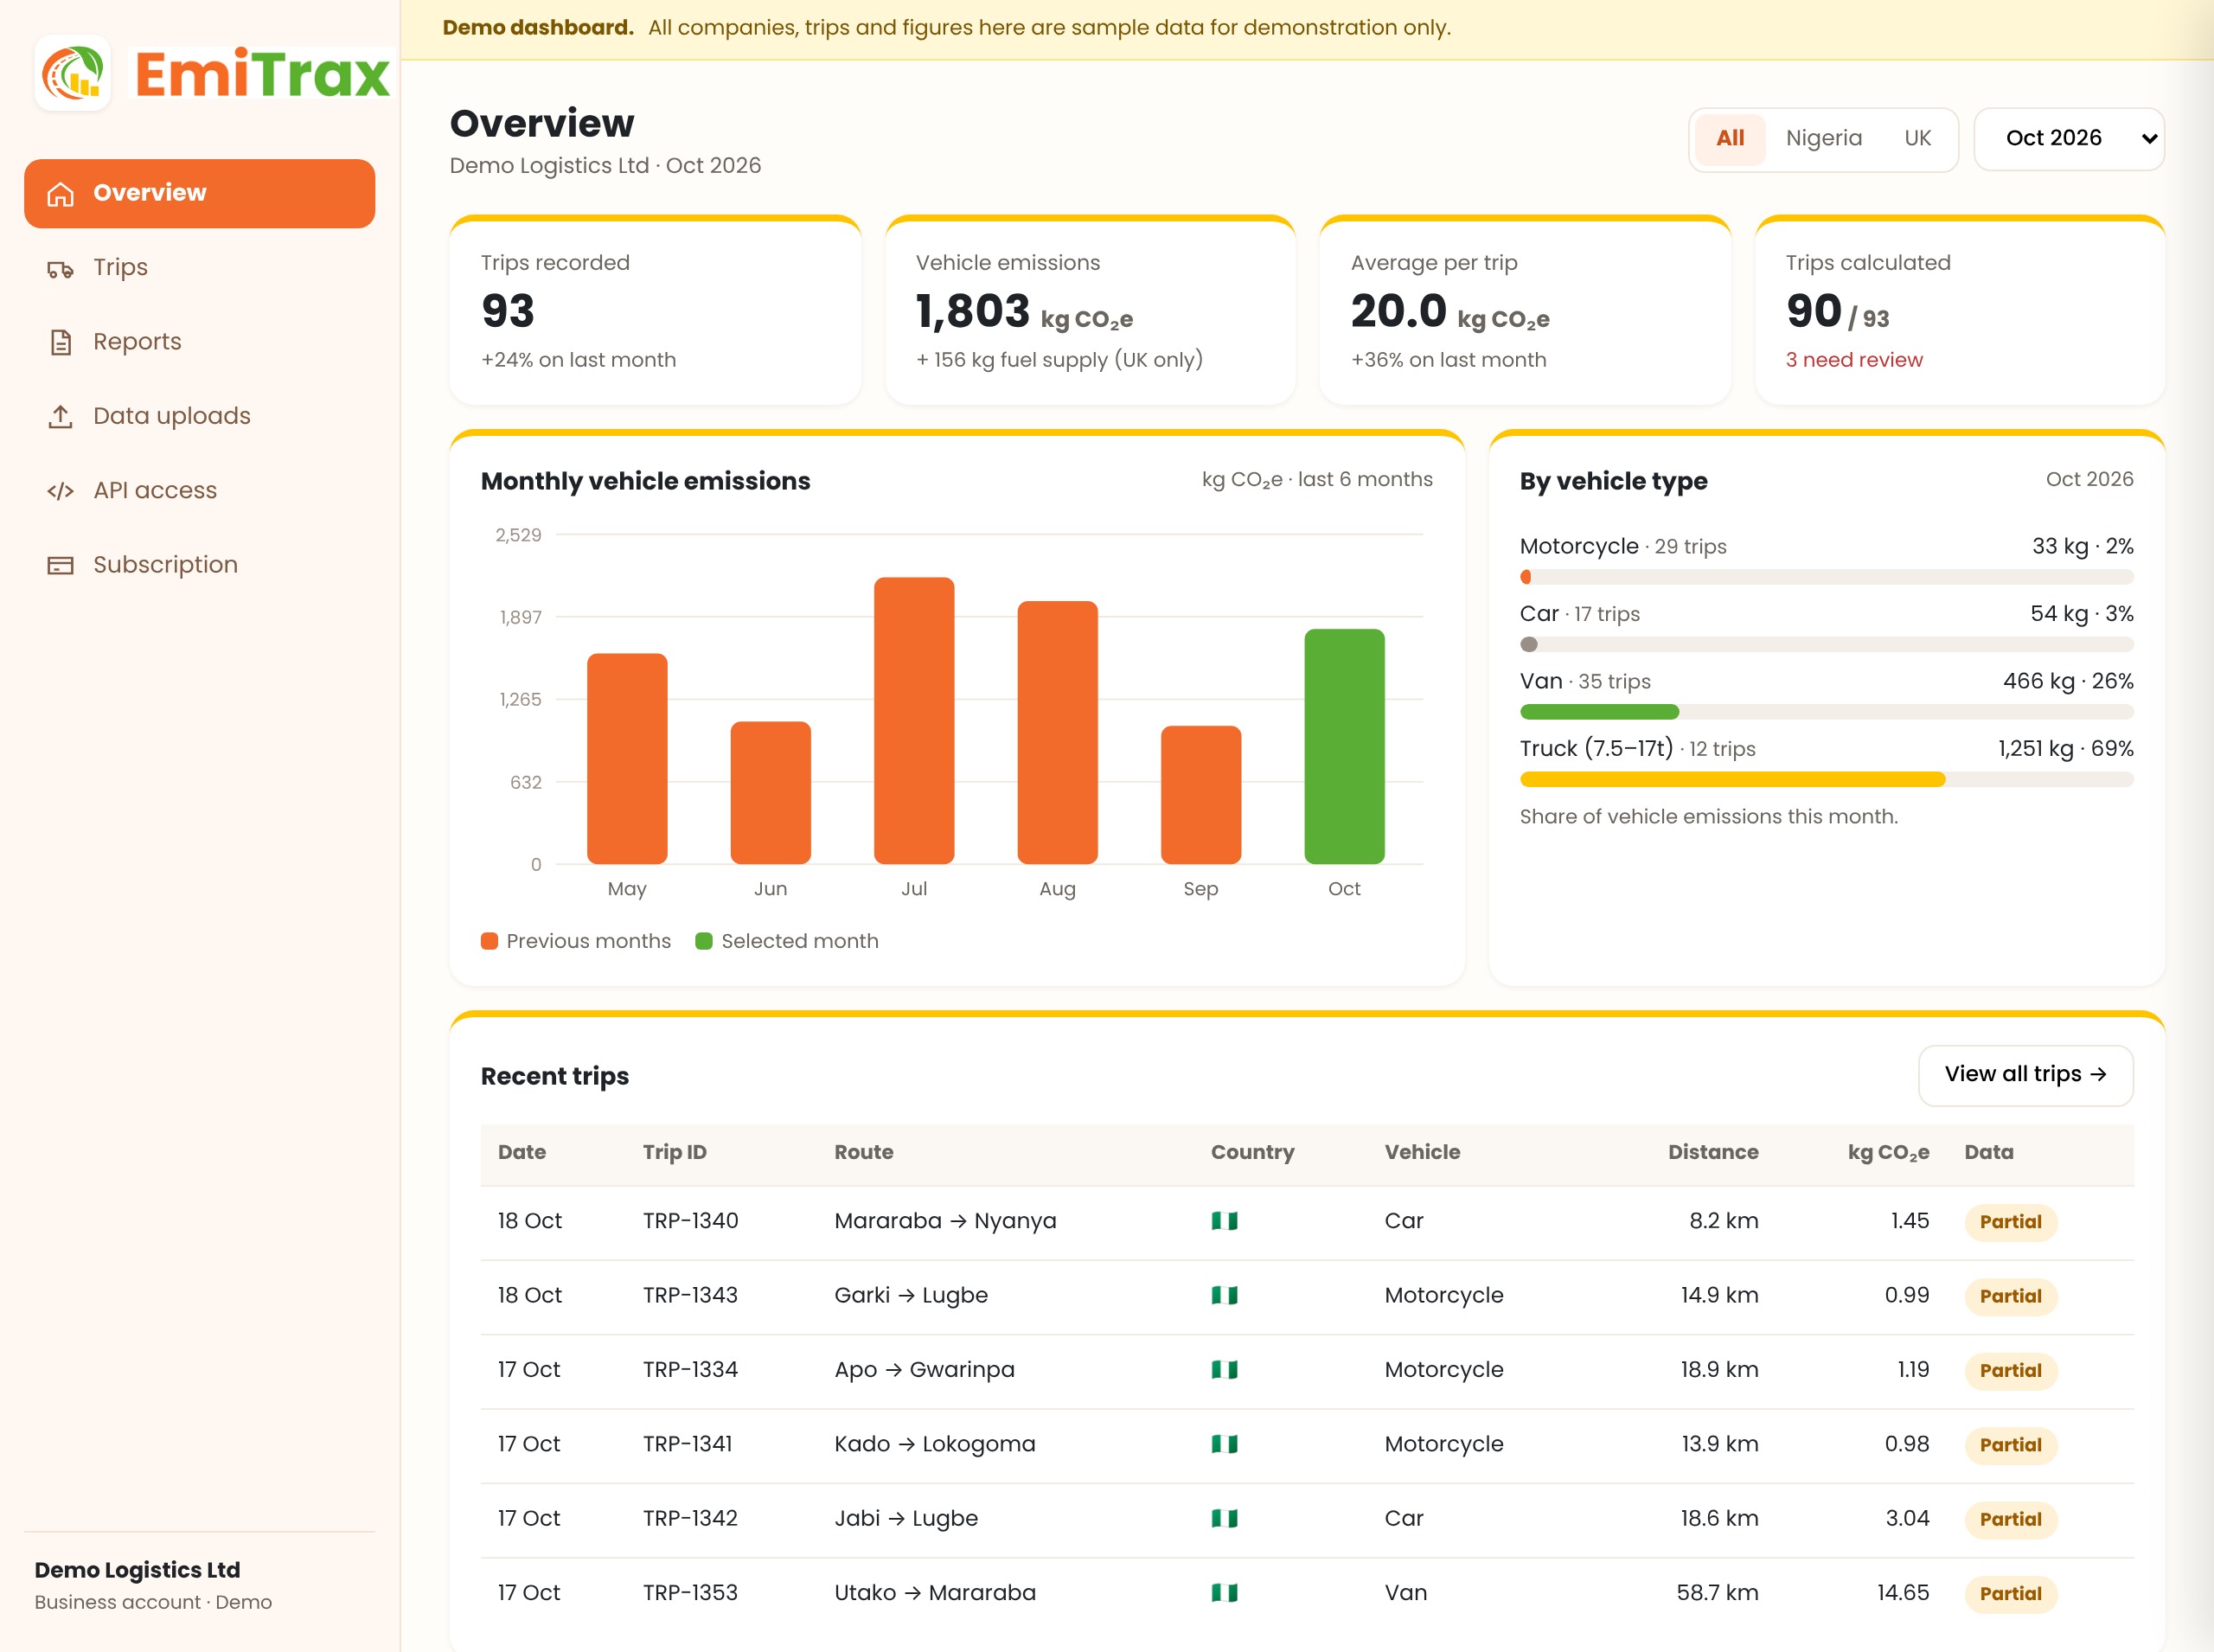Click the truck icon next to Trips
The width and height of the screenshot is (2214, 1652).
click(60, 269)
